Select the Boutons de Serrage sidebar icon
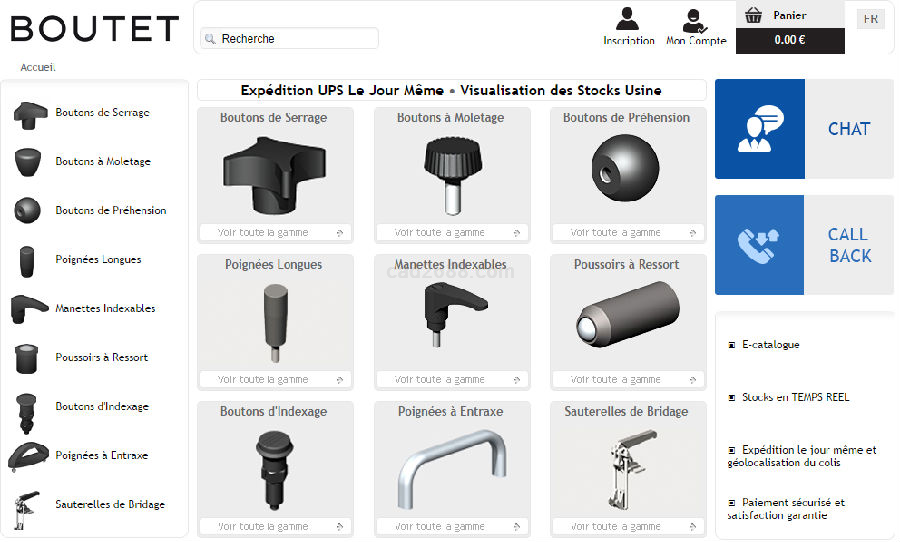The image size is (900, 542). coord(30,115)
